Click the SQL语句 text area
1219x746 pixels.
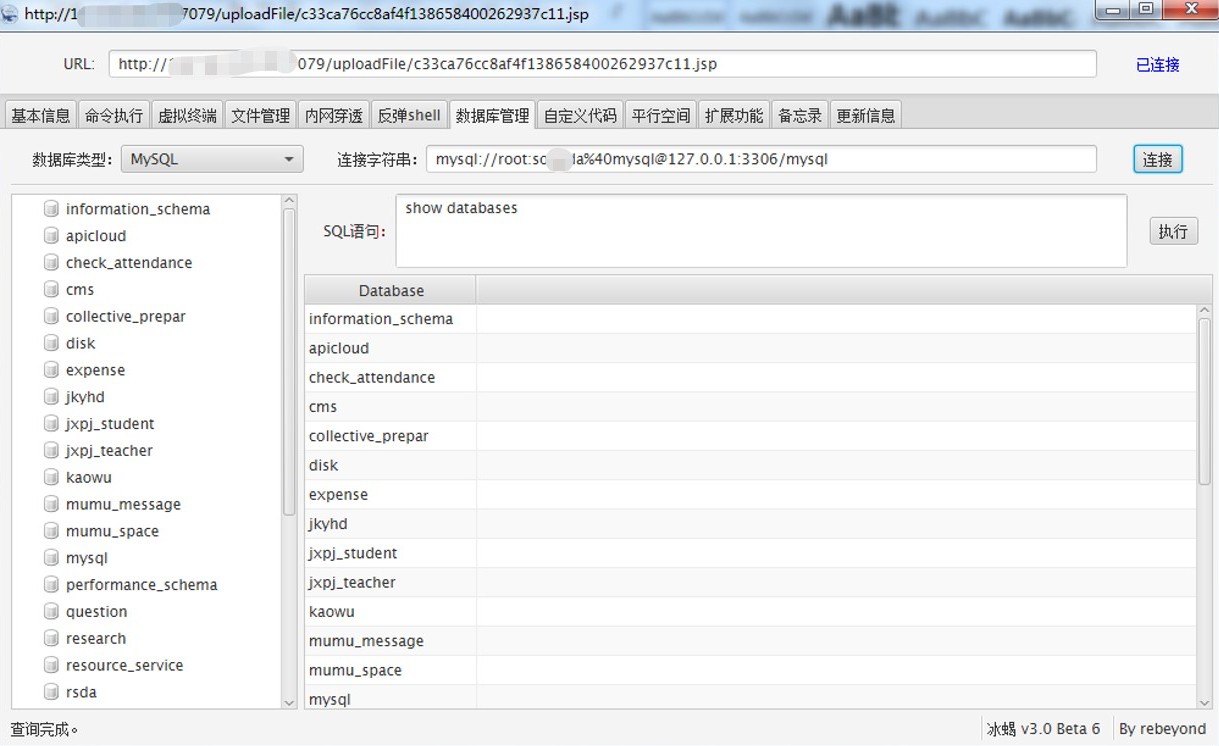(760, 232)
